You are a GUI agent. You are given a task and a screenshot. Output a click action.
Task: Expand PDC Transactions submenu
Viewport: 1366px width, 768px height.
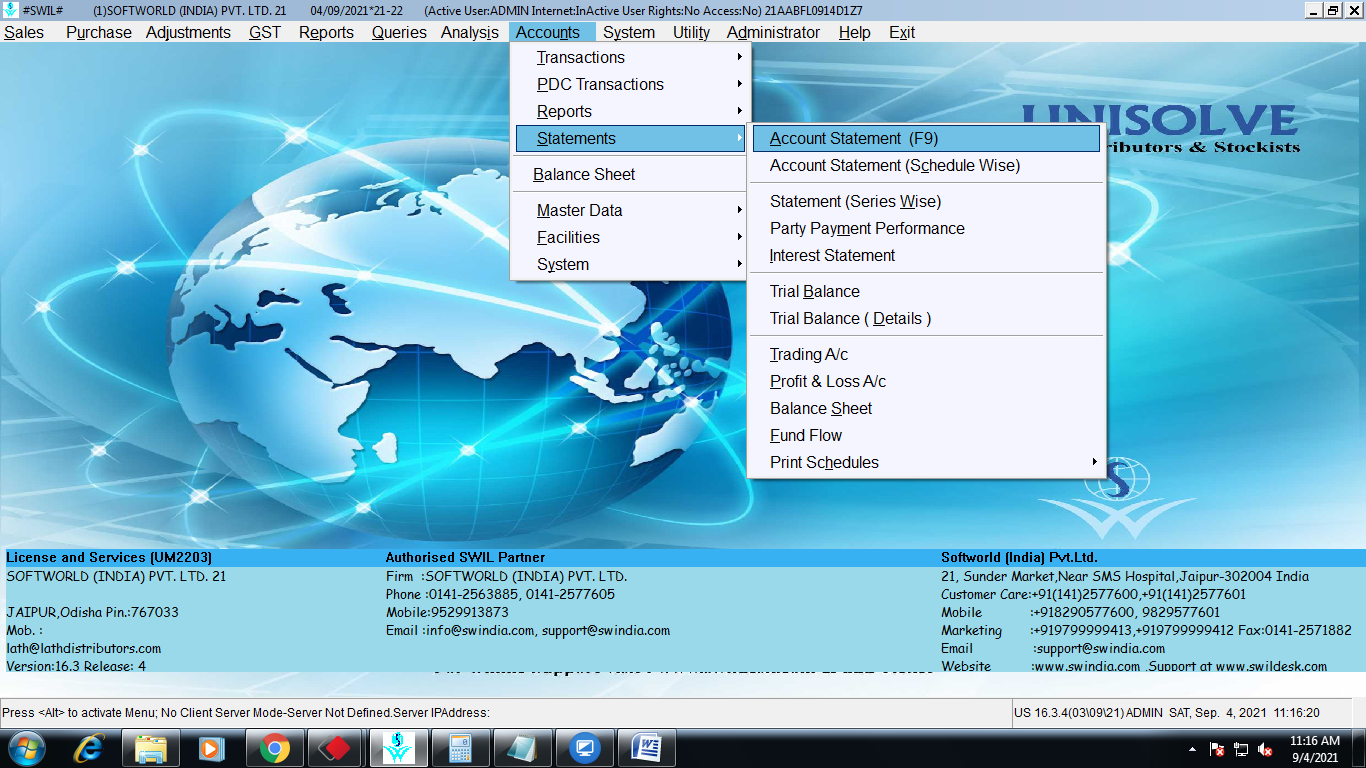pos(629,85)
